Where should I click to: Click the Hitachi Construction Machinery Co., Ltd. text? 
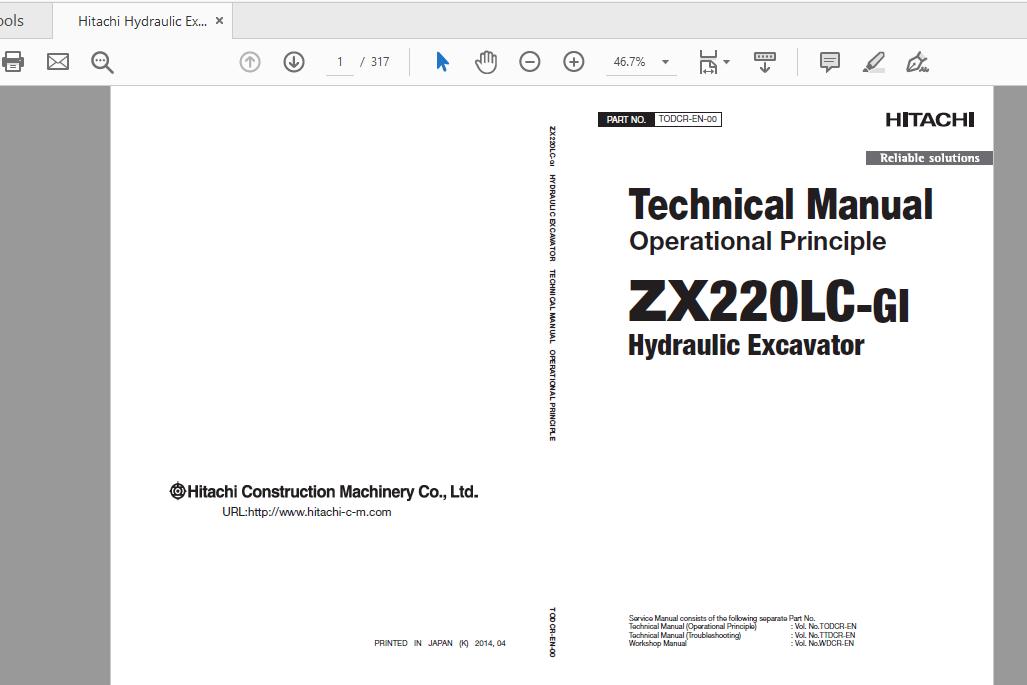(x=324, y=491)
